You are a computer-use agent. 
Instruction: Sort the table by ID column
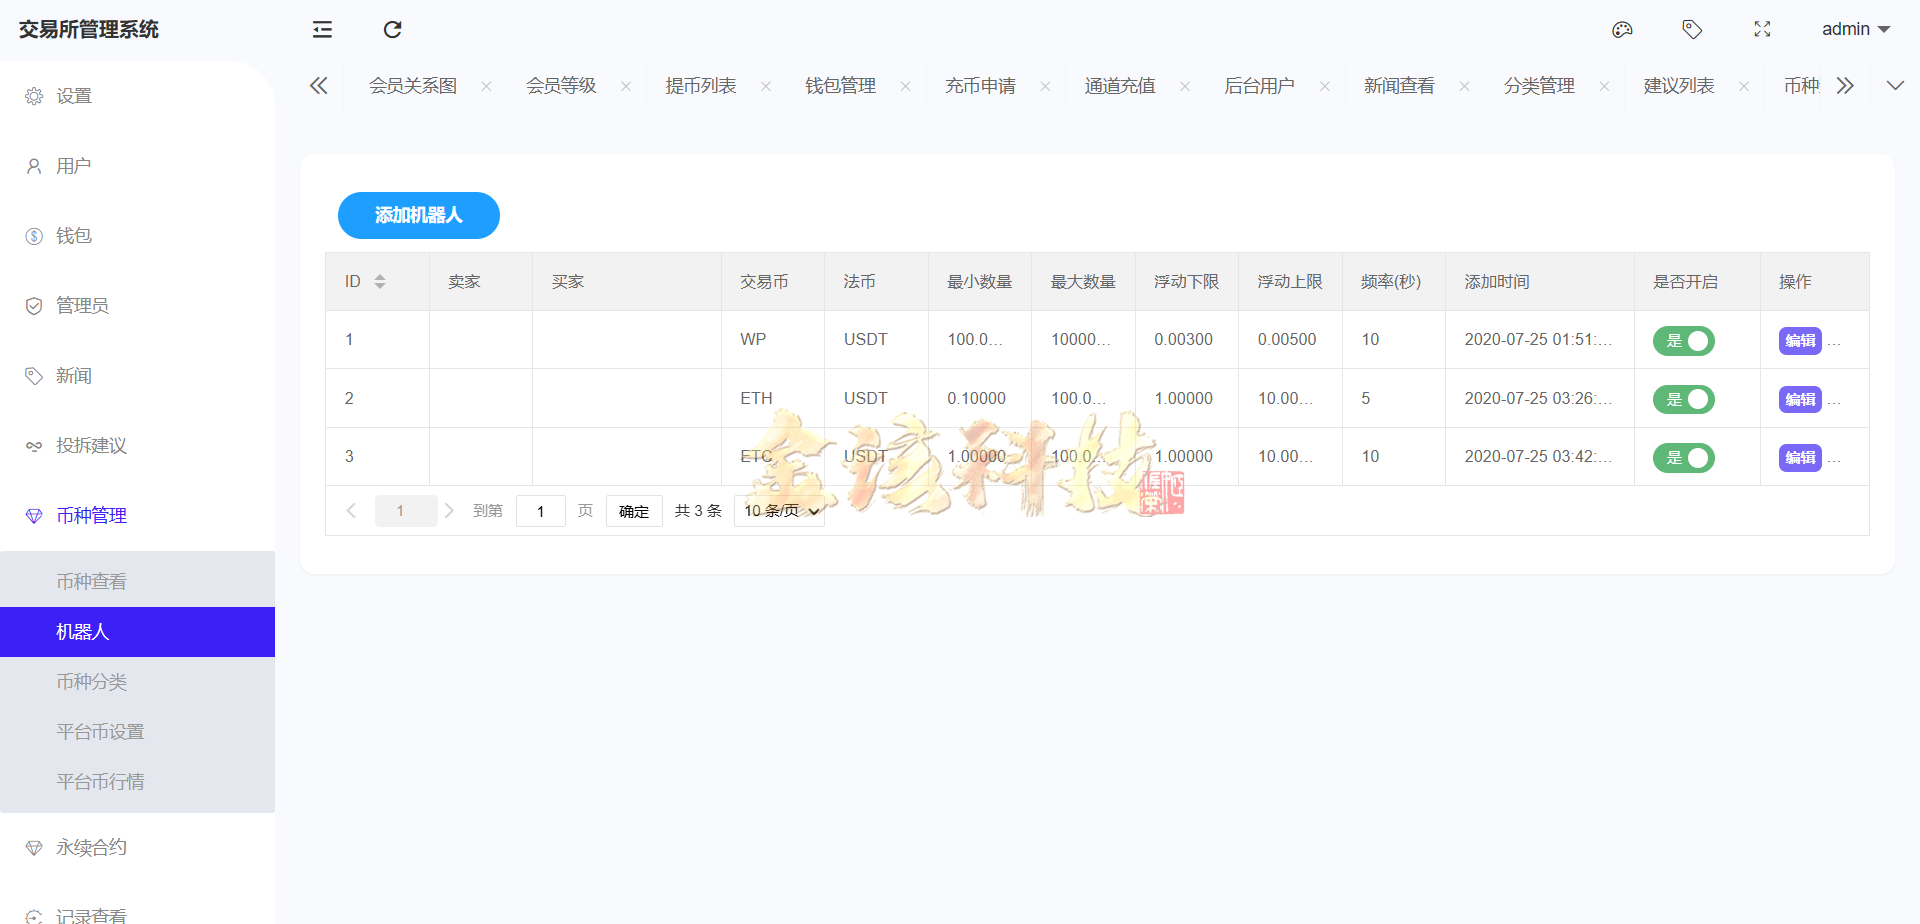pos(379,281)
